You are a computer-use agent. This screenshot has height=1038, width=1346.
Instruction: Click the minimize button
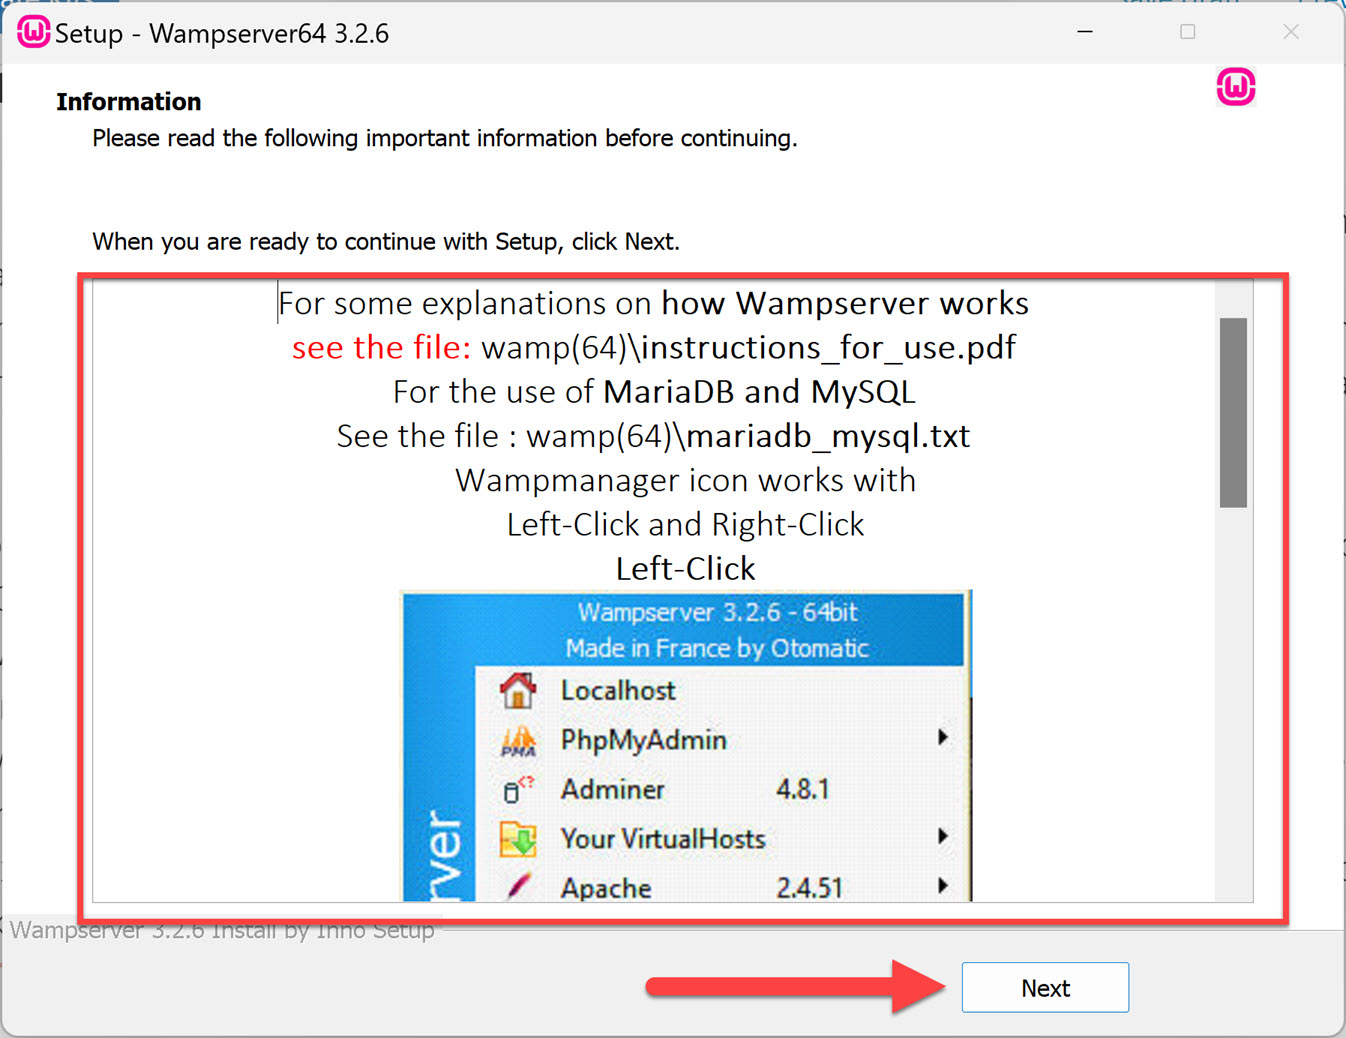point(1084,31)
